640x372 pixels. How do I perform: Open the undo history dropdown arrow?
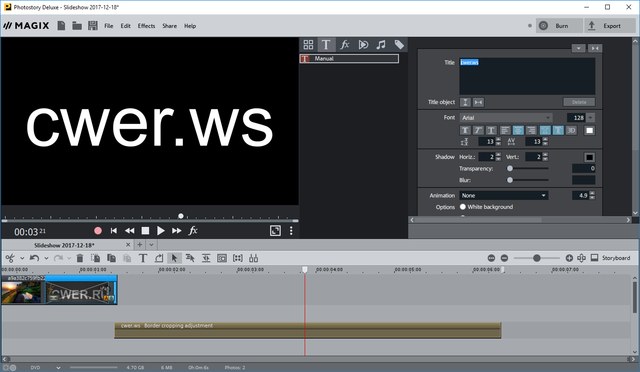click(46, 258)
